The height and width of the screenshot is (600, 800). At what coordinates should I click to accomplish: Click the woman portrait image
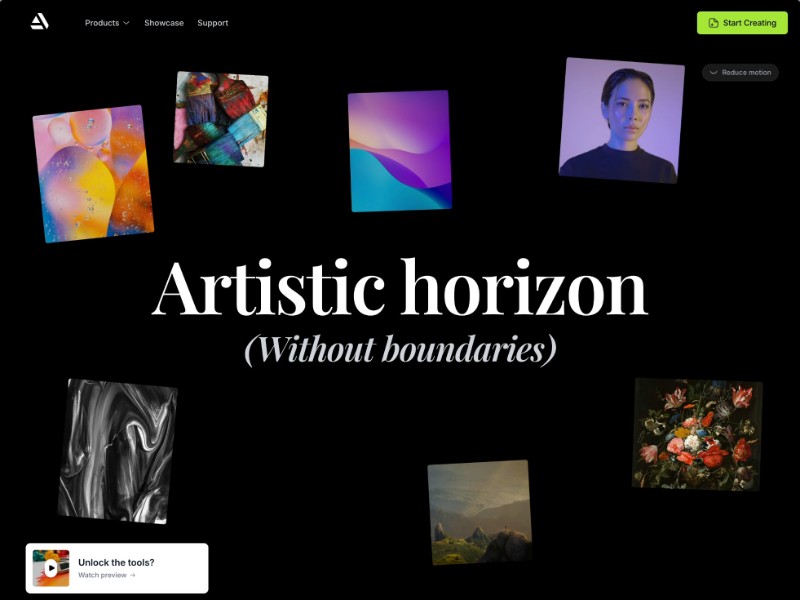622,120
